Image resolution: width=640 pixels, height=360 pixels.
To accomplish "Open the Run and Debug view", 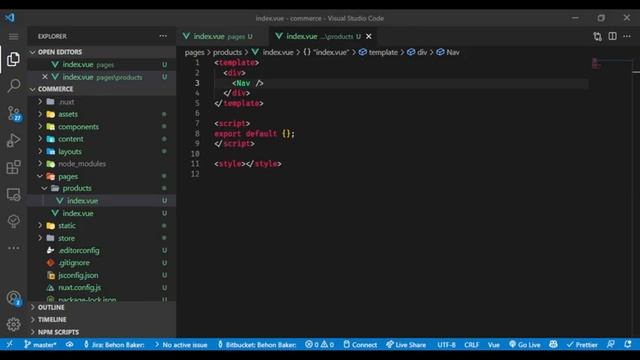I will [13, 140].
